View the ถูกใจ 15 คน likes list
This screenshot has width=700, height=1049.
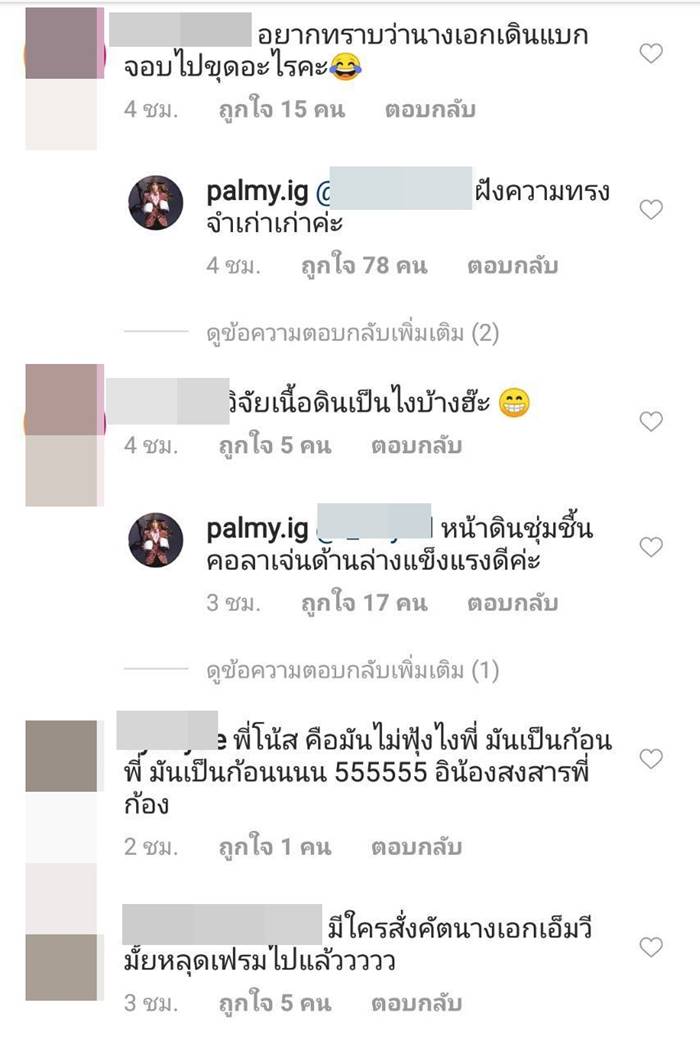[x=282, y=109]
